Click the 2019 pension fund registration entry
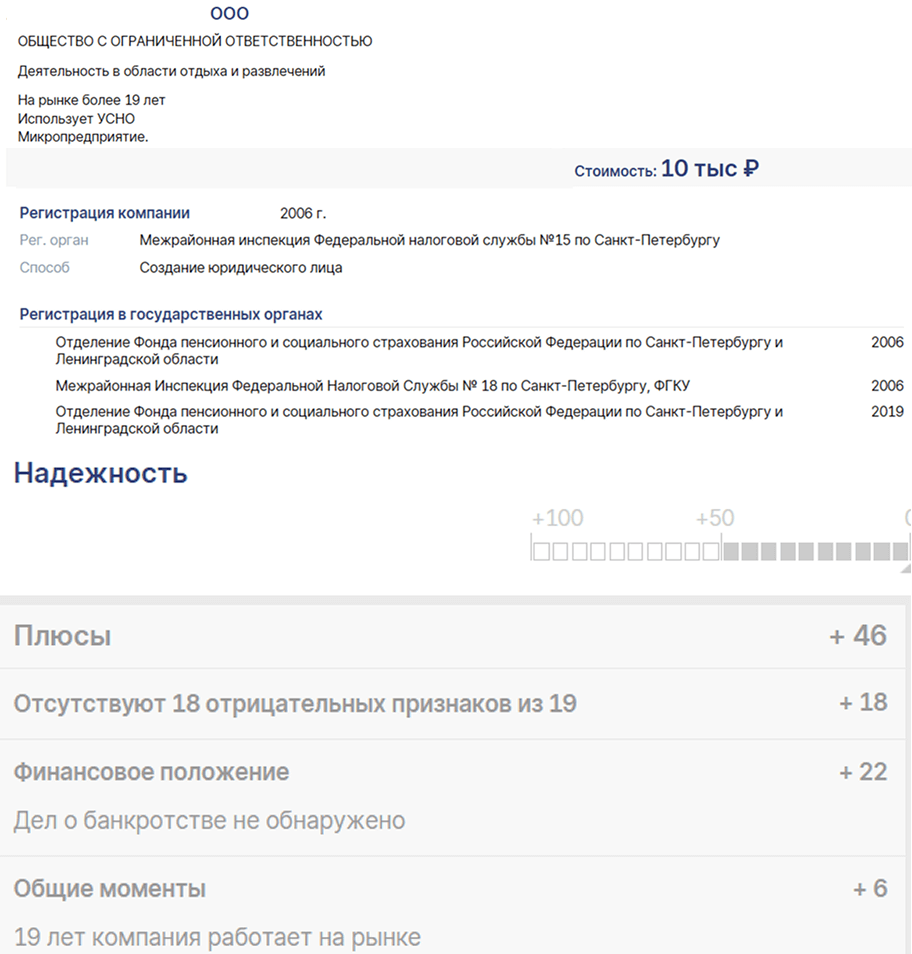912x954 pixels. (479, 420)
